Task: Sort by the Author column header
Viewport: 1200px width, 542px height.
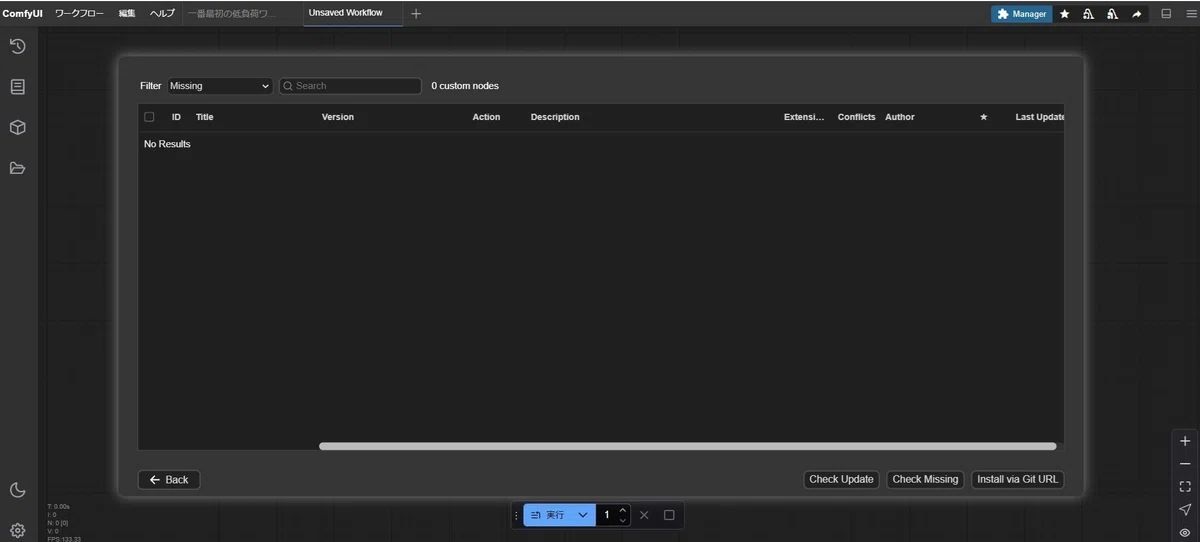Action: tap(900, 117)
